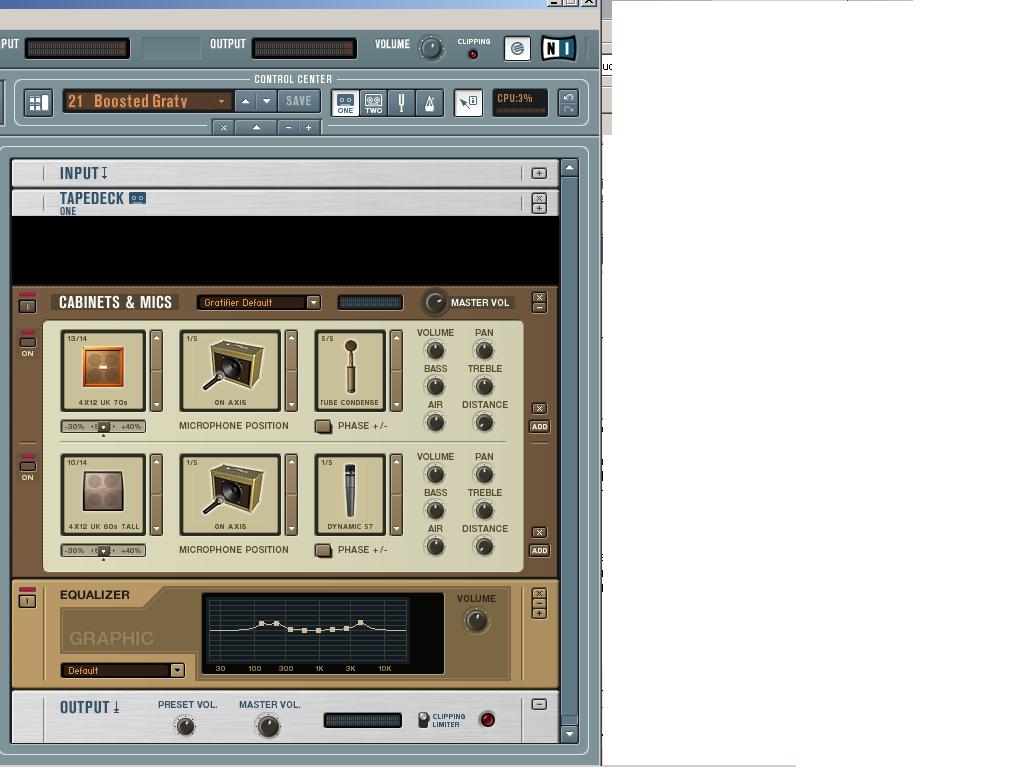This screenshot has width=1024, height=768.
Task: Expand the Tapedeck module with plus icon
Action: pyautogui.click(x=539, y=208)
